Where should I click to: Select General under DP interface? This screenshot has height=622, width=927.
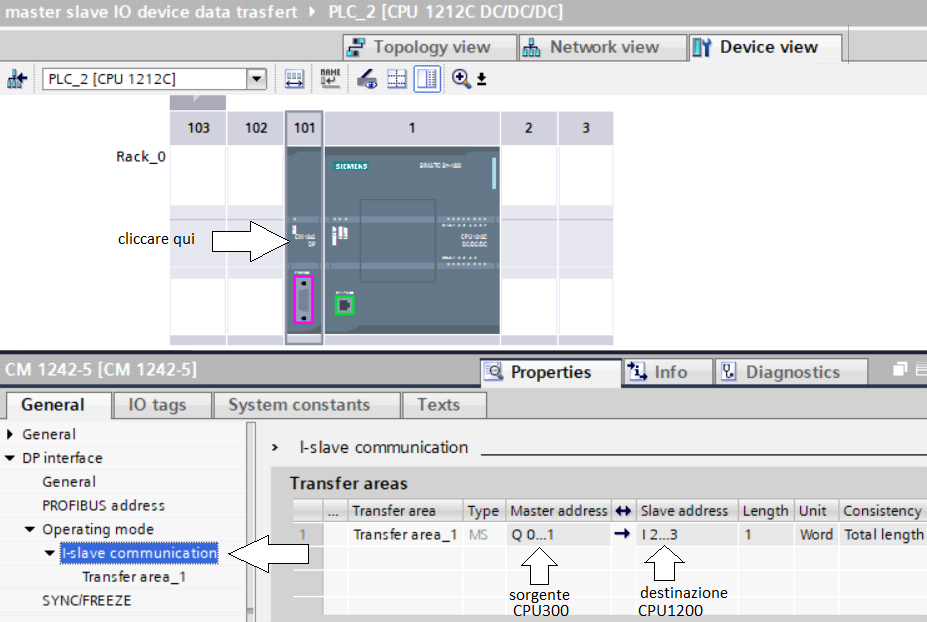coord(69,482)
